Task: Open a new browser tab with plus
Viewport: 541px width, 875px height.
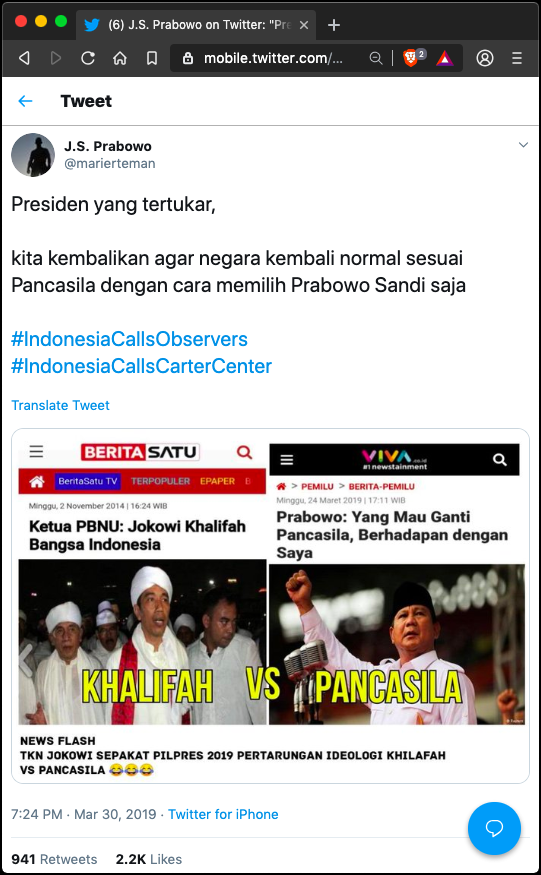Action: coord(333,25)
